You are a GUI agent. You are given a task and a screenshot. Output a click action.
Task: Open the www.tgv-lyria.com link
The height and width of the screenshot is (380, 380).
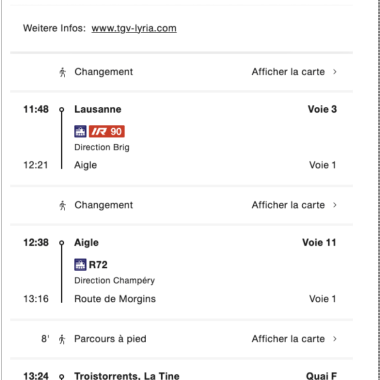coord(134,29)
